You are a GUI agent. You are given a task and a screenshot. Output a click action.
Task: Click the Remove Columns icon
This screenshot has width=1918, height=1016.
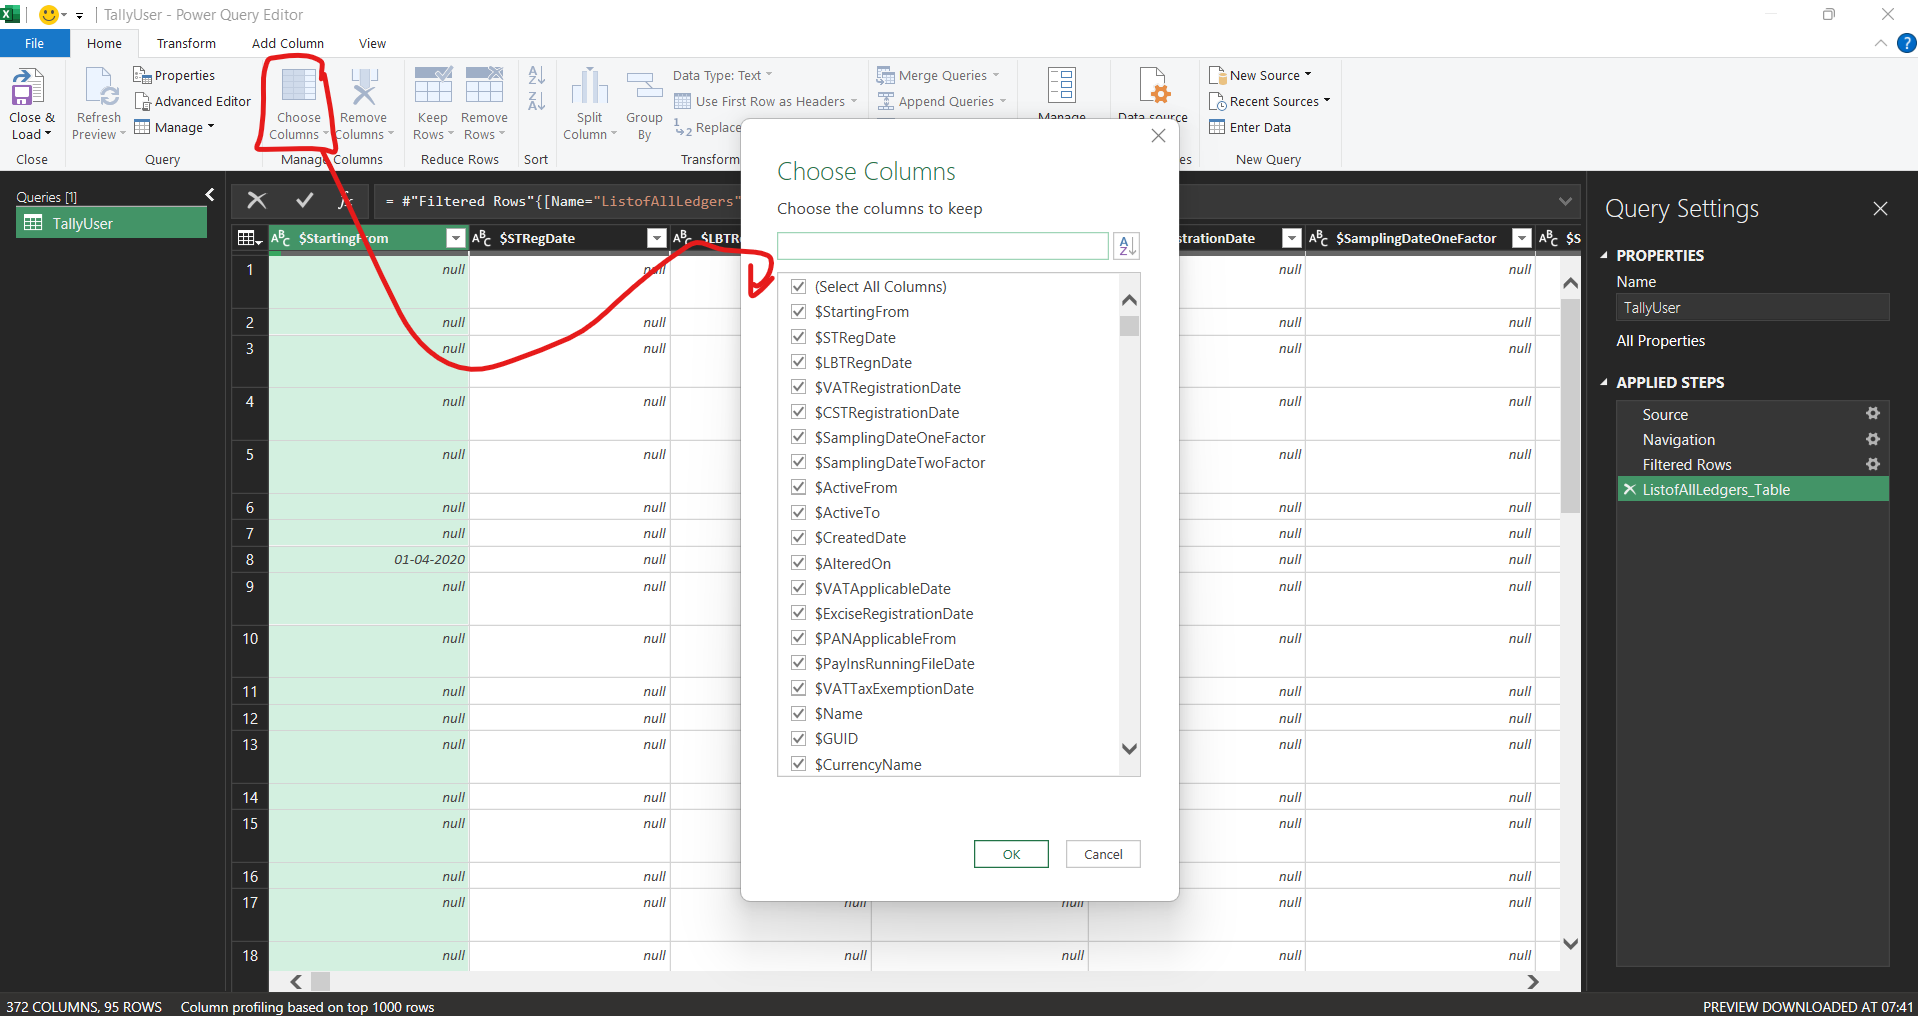coord(364,89)
